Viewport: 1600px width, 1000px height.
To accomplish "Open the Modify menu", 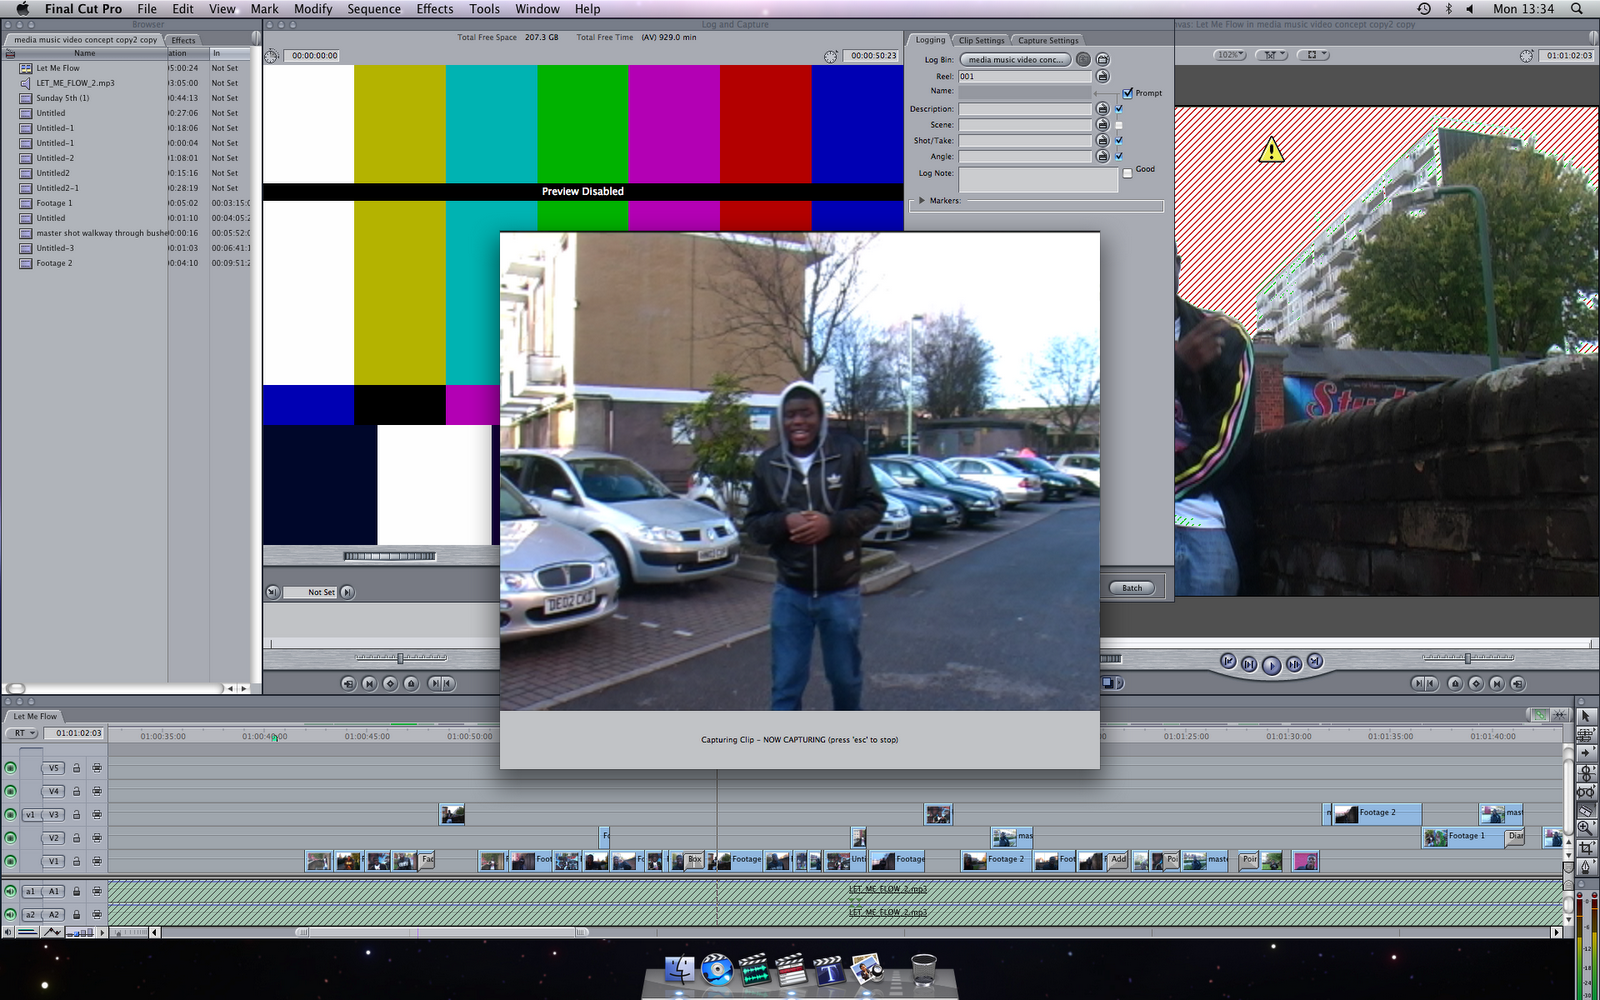I will (x=313, y=9).
